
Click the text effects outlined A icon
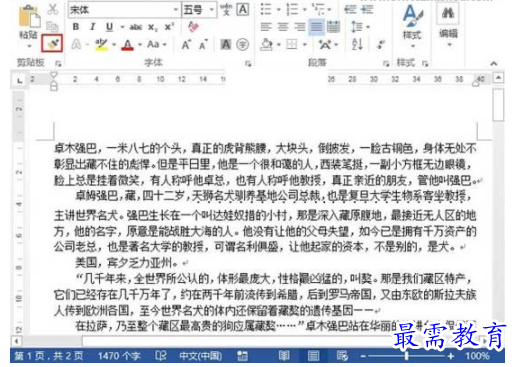pyautogui.click(x=76, y=44)
